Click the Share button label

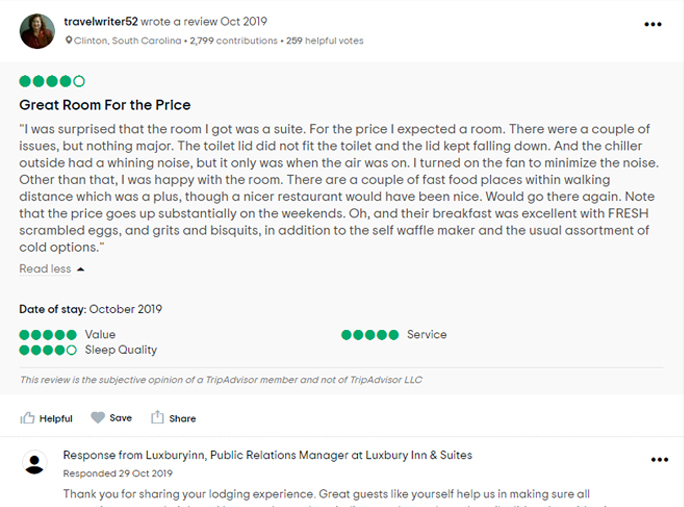click(183, 419)
